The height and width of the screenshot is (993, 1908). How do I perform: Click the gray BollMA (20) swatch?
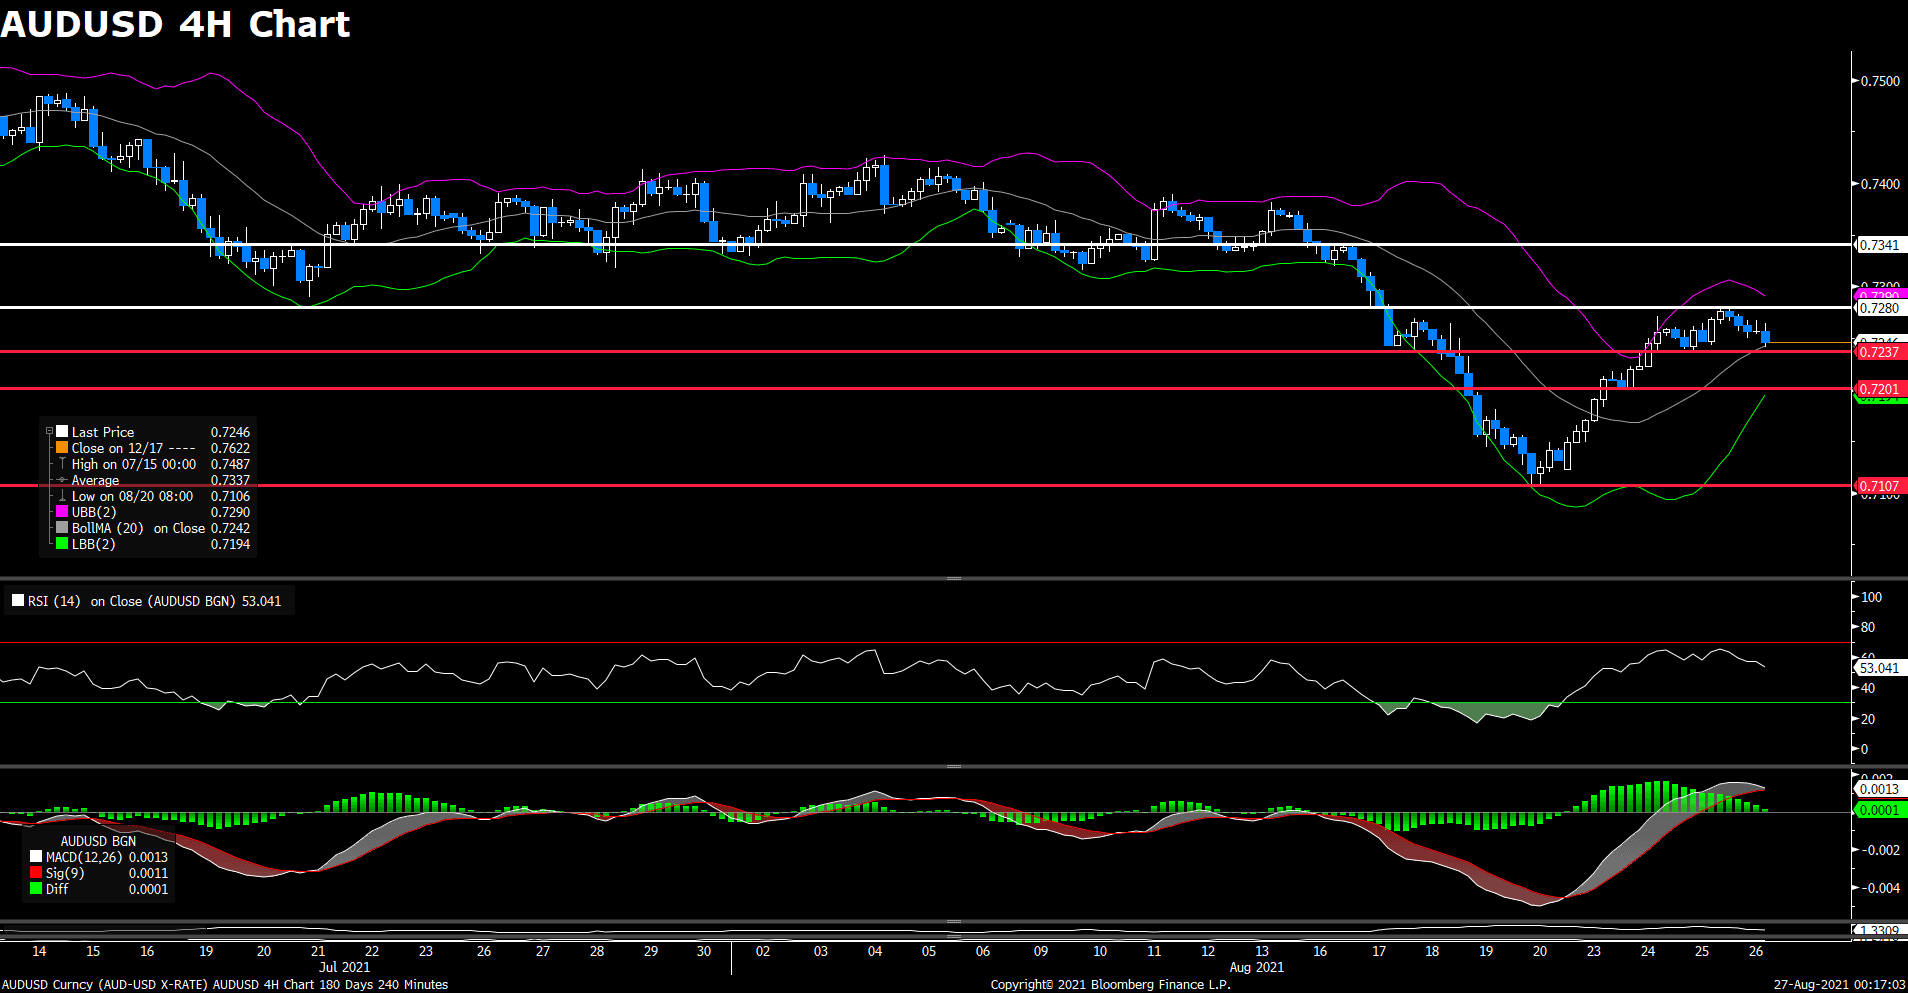click(x=62, y=528)
